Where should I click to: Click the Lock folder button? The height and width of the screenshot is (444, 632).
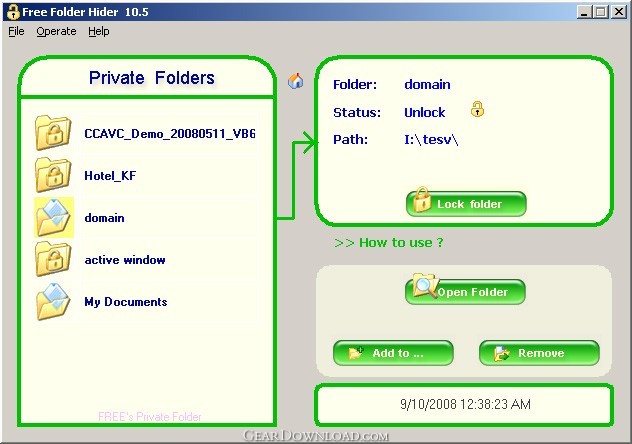[x=466, y=203]
